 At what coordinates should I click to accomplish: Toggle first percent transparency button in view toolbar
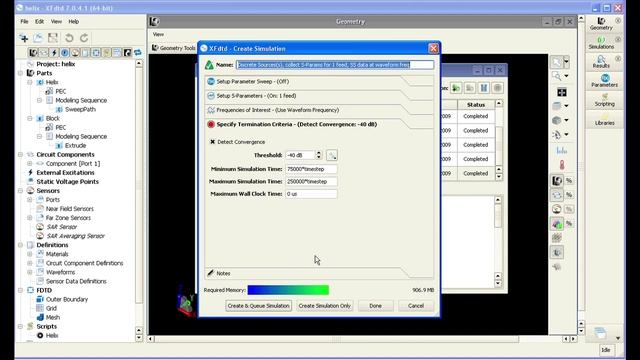[x=569, y=181]
